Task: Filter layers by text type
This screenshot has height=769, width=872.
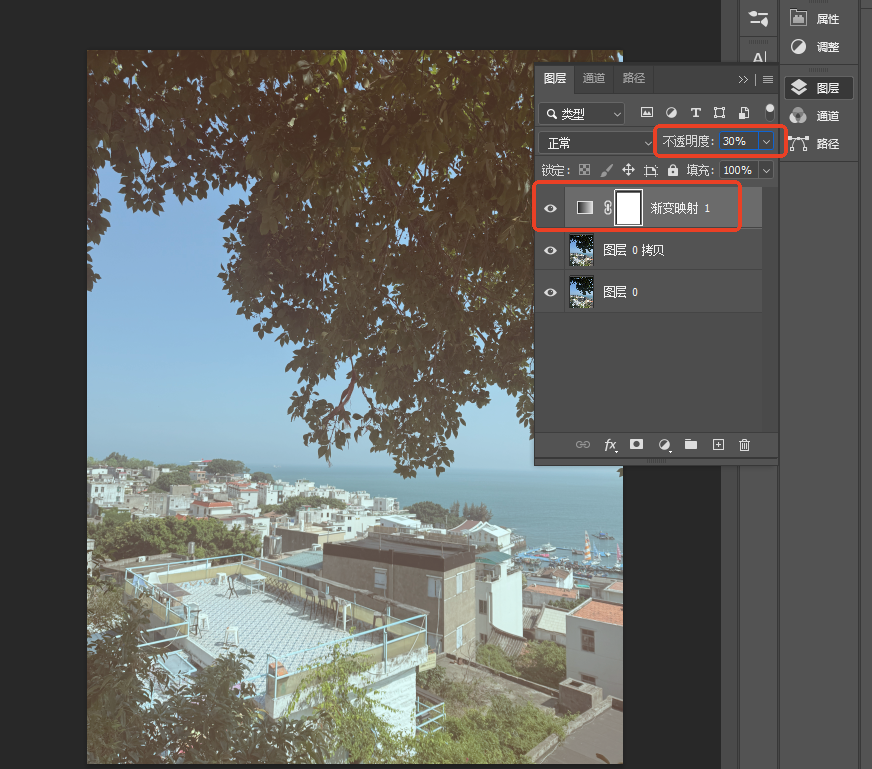Action: pyautogui.click(x=695, y=113)
